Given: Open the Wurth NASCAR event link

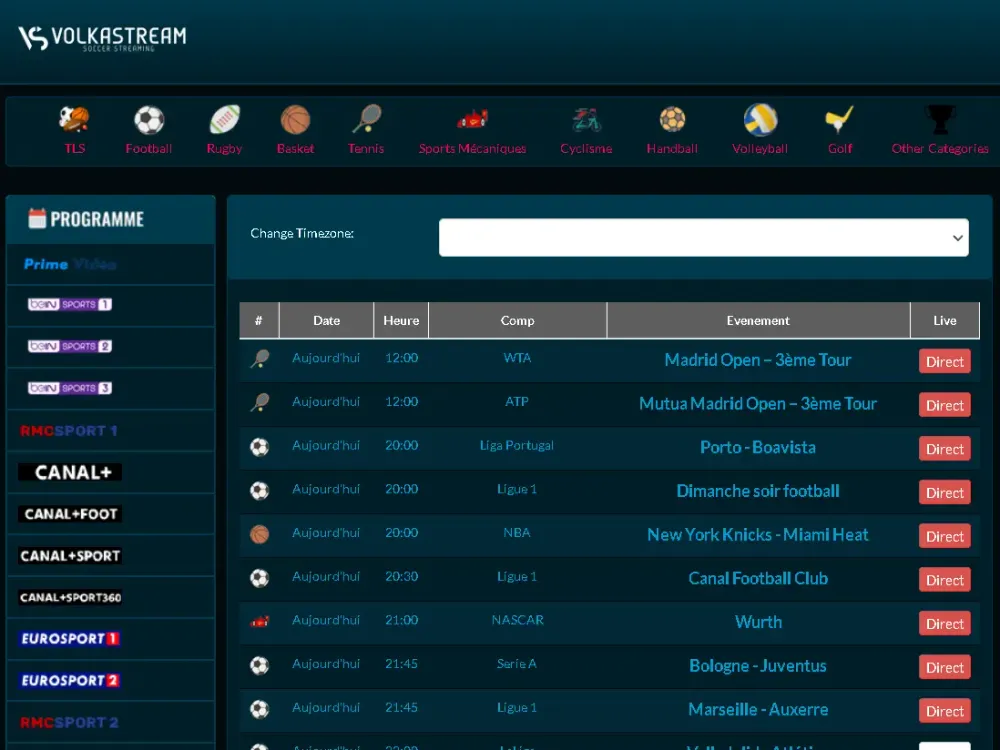Looking at the screenshot, I should (x=758, y=622).
